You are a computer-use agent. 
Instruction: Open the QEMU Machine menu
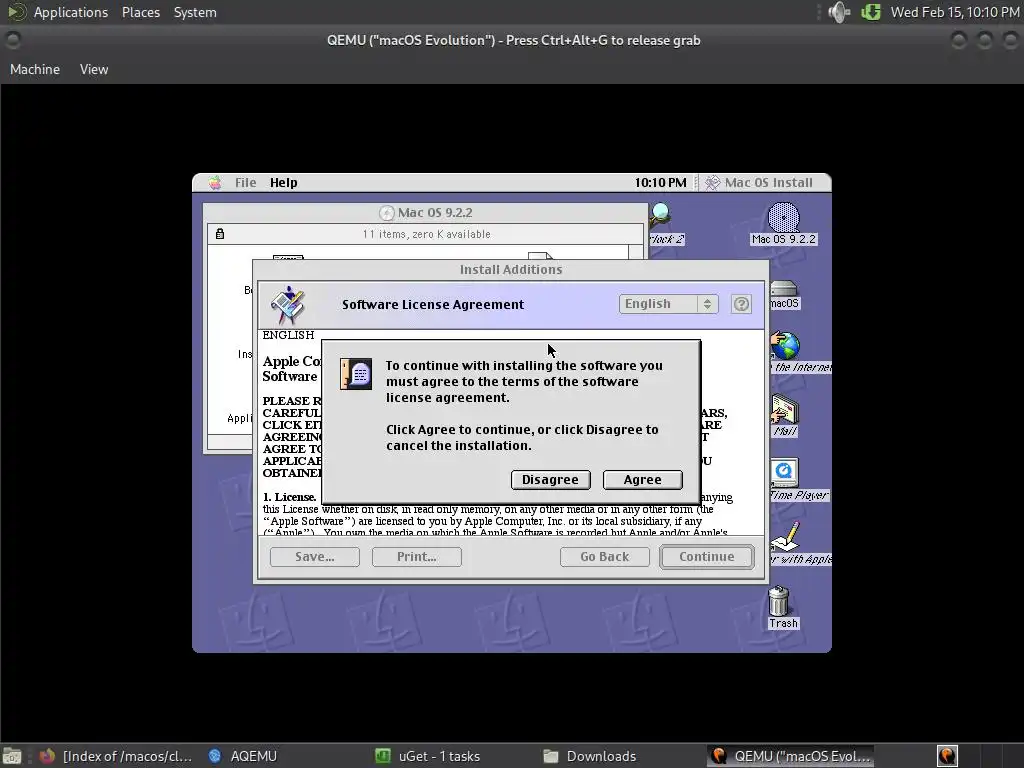(x=35, y=69)
